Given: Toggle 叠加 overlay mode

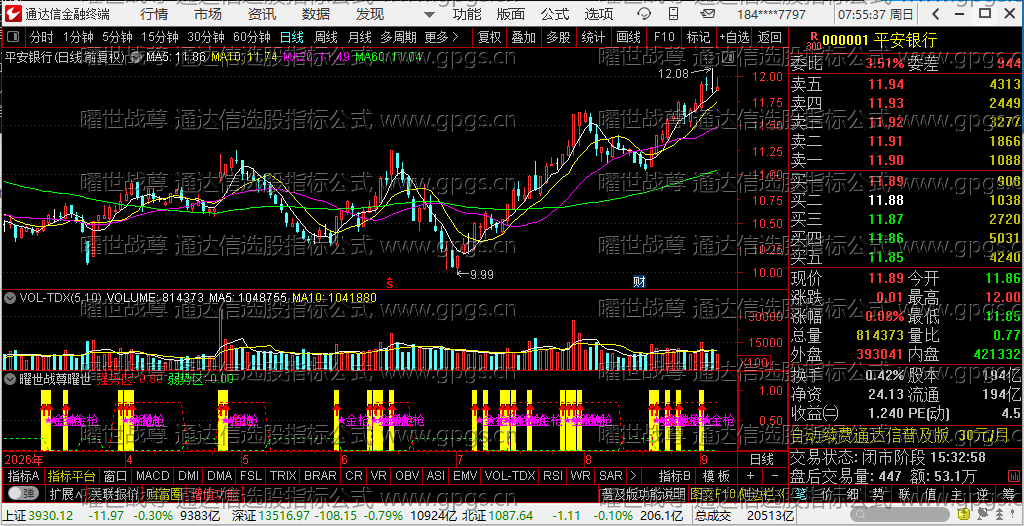Looking at the screenshot, I should point(523,37).
